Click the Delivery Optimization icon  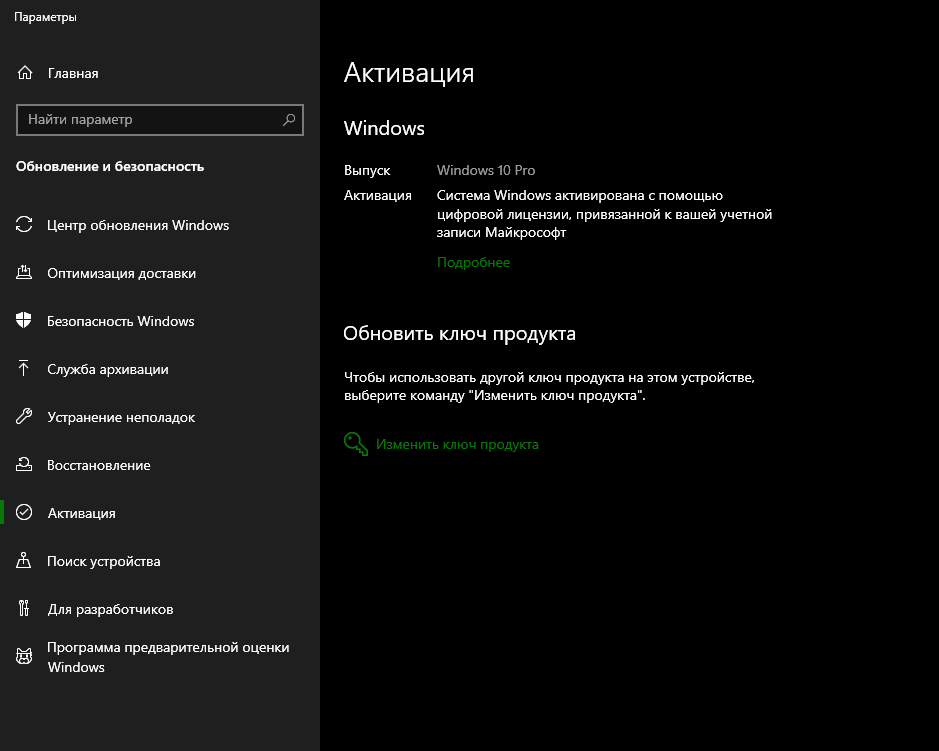pyautogui.click(x=24, y=272)
